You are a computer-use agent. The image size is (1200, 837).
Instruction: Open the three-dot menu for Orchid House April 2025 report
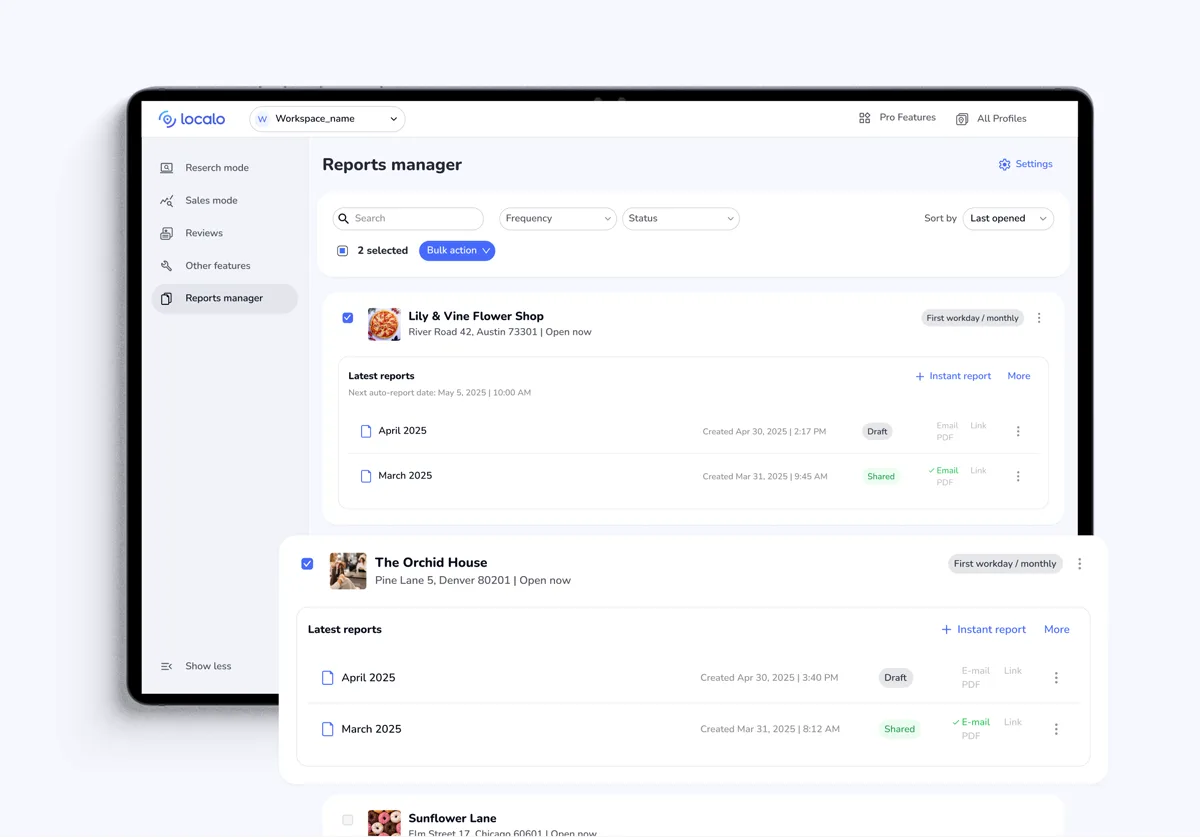1056,678
